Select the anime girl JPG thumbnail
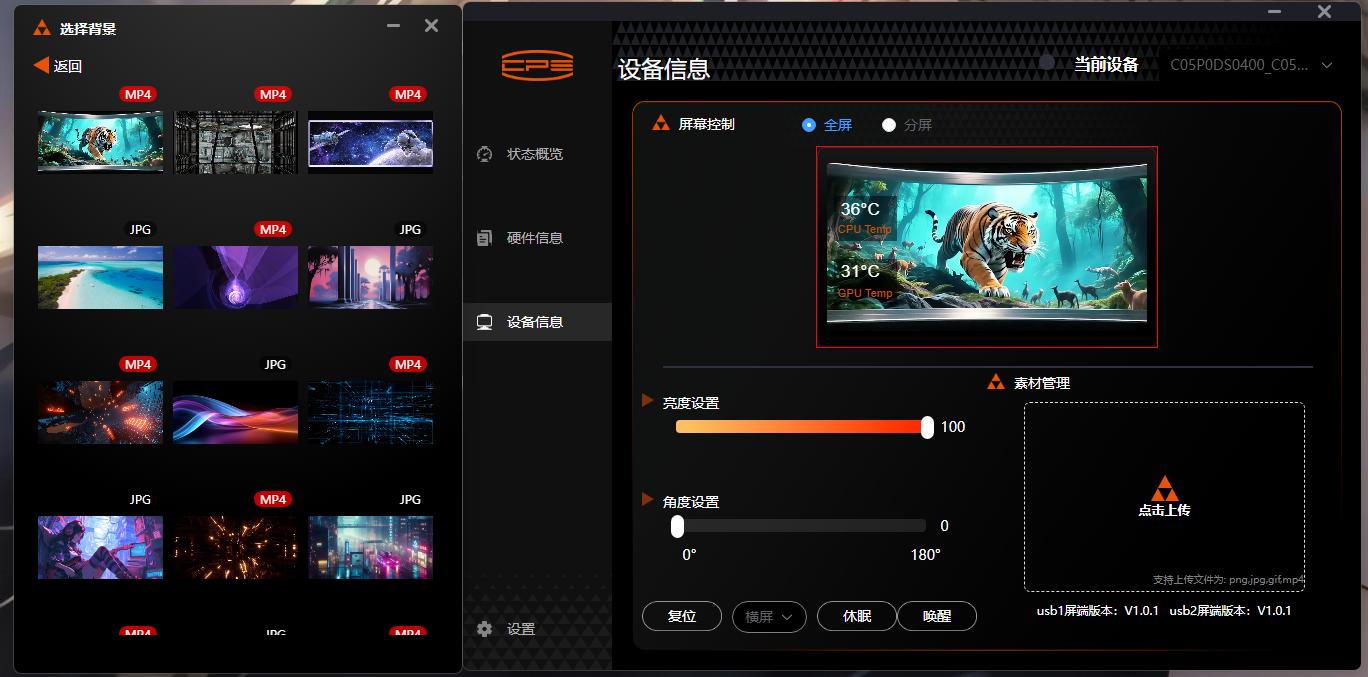1368x677 pixels. tap(100, 547)
